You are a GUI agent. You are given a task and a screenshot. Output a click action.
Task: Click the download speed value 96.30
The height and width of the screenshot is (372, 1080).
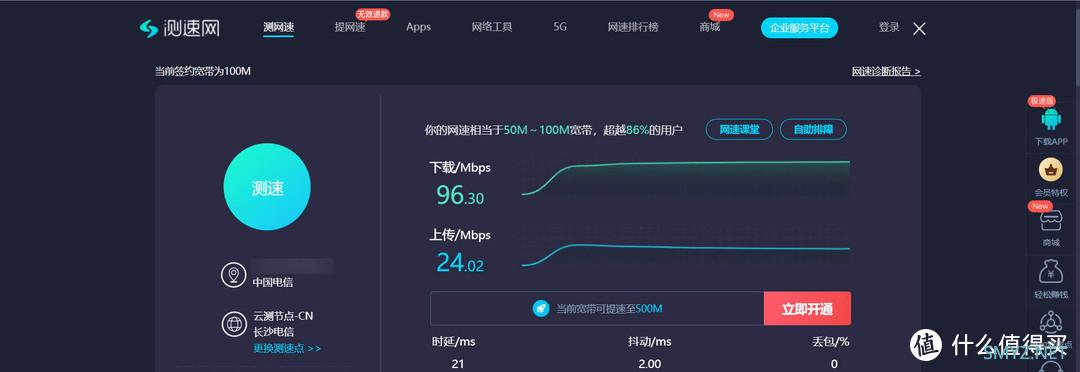(x=460, y=196)
